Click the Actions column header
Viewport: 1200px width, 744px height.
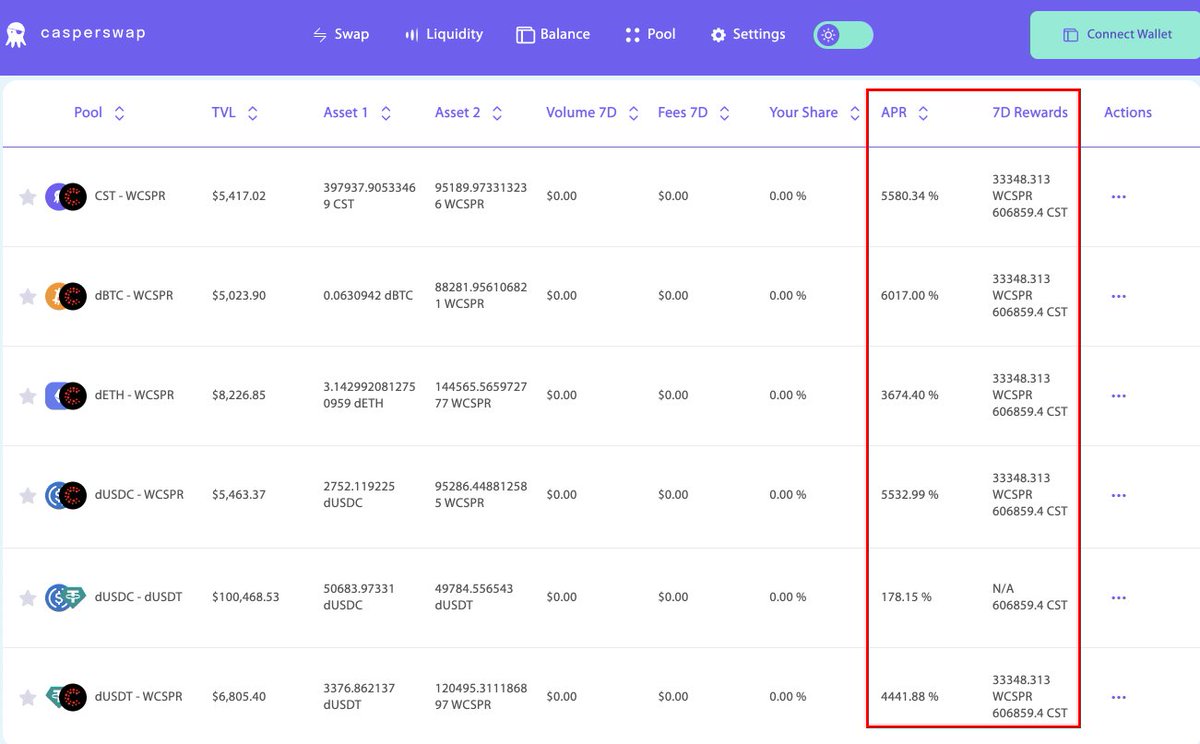(x=1128, y=112)
